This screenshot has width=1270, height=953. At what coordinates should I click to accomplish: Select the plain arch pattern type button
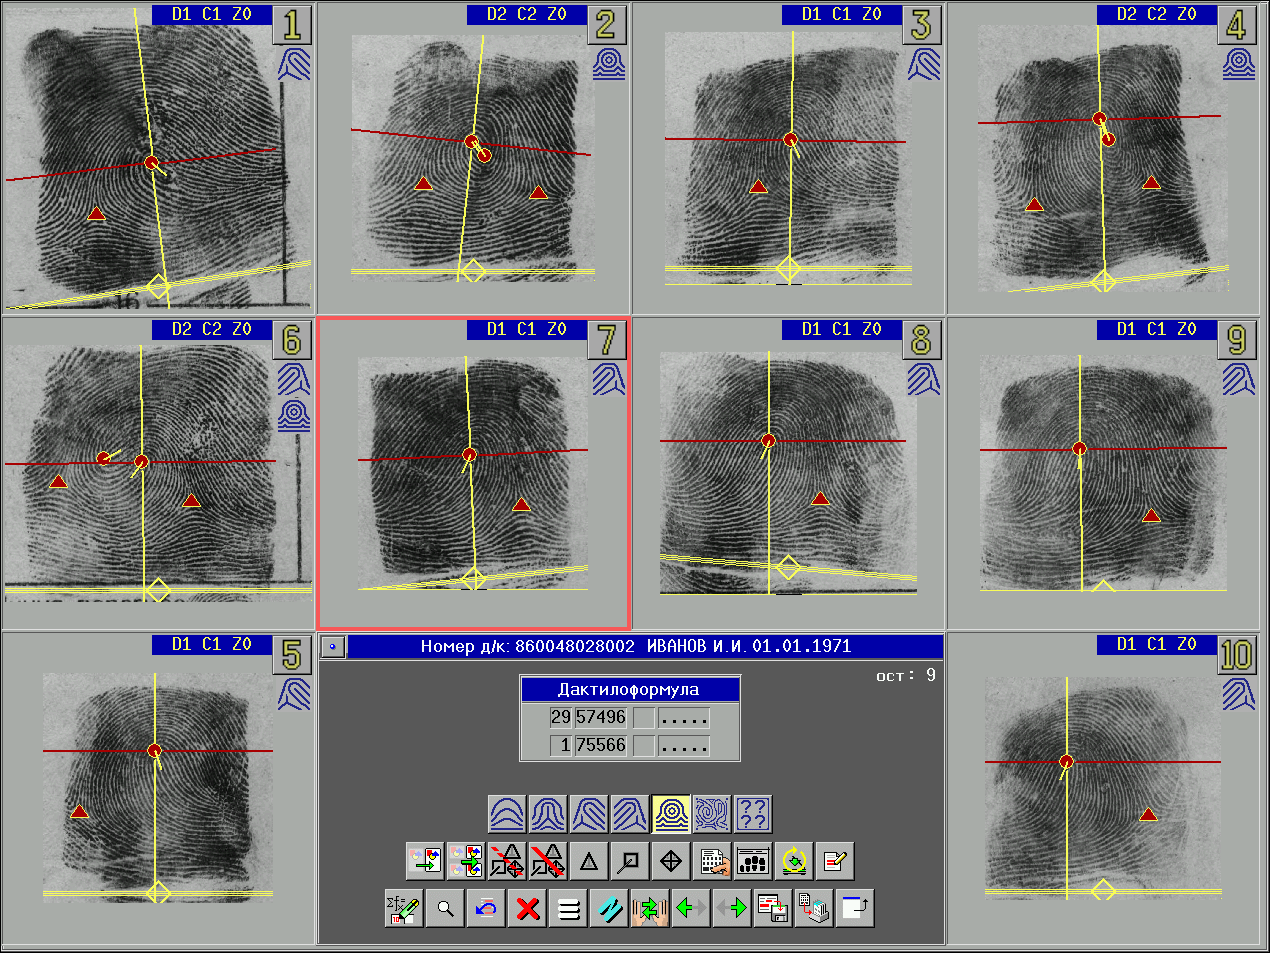pyautogui.click(x=507, y=814)
